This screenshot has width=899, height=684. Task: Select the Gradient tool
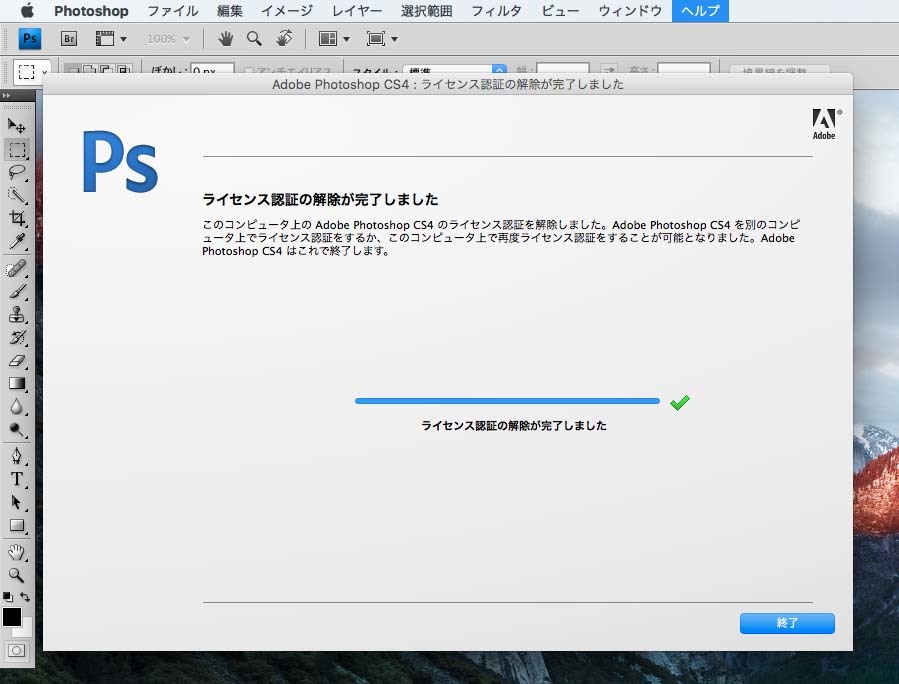pyautogui.click(x=16, y=384)
